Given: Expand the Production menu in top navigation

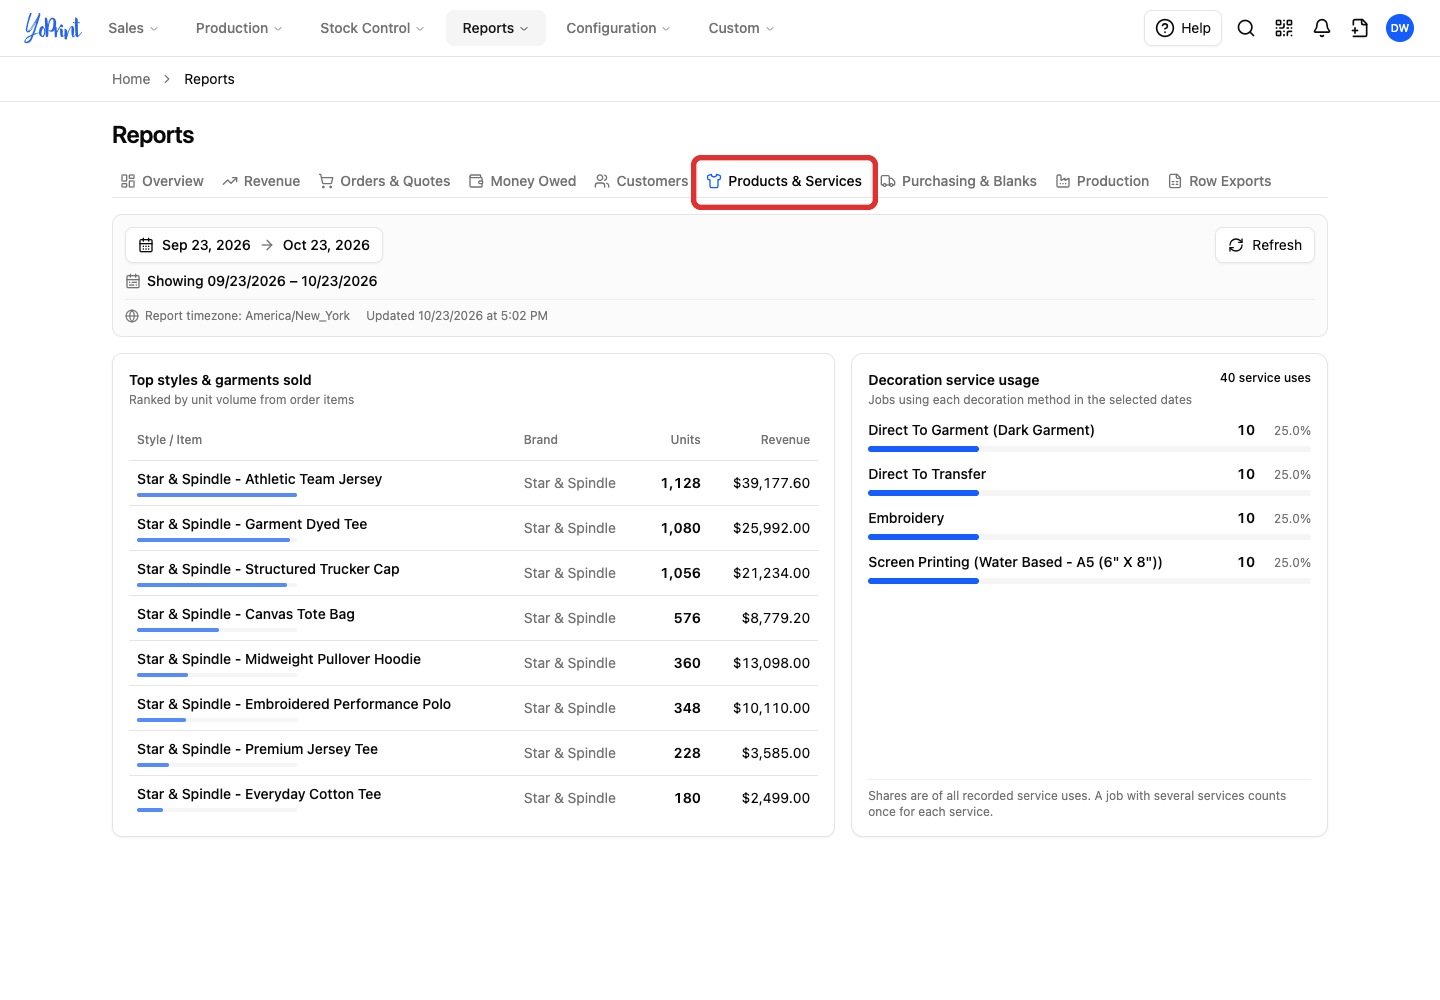Looking at the screenshot, I should [239, 28].
